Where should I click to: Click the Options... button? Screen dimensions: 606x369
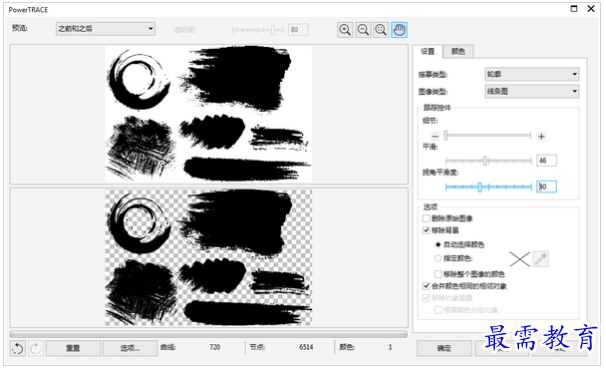[130, 348]
